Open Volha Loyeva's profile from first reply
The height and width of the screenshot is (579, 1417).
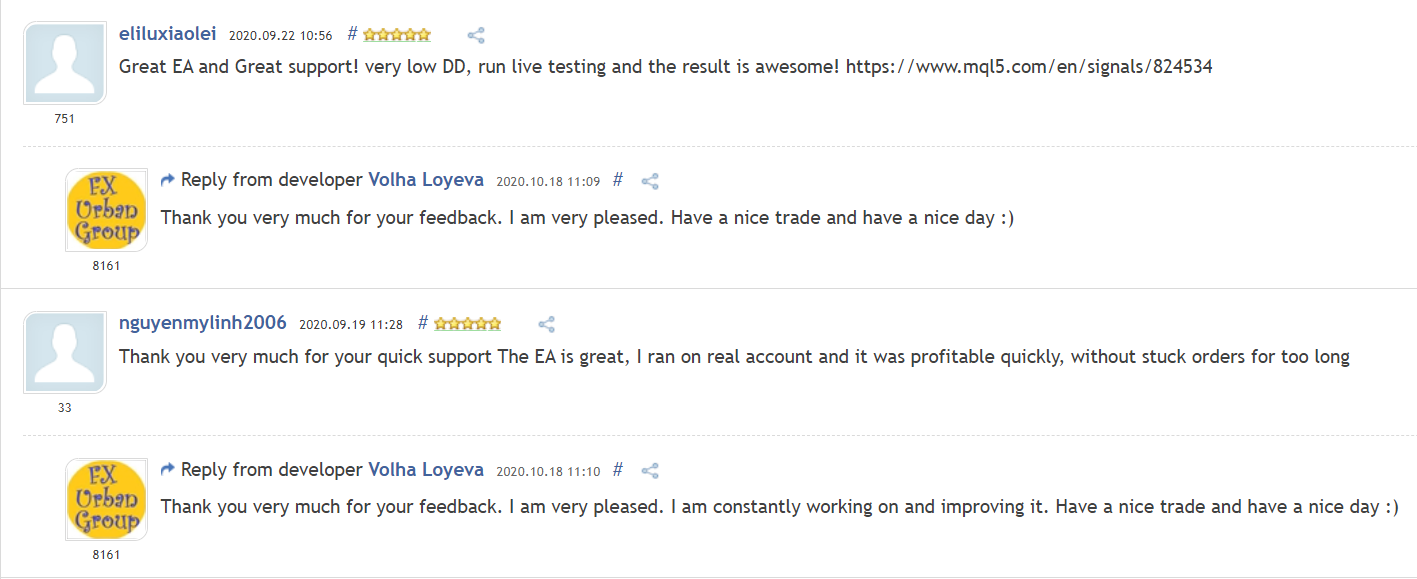pos(426,180)
